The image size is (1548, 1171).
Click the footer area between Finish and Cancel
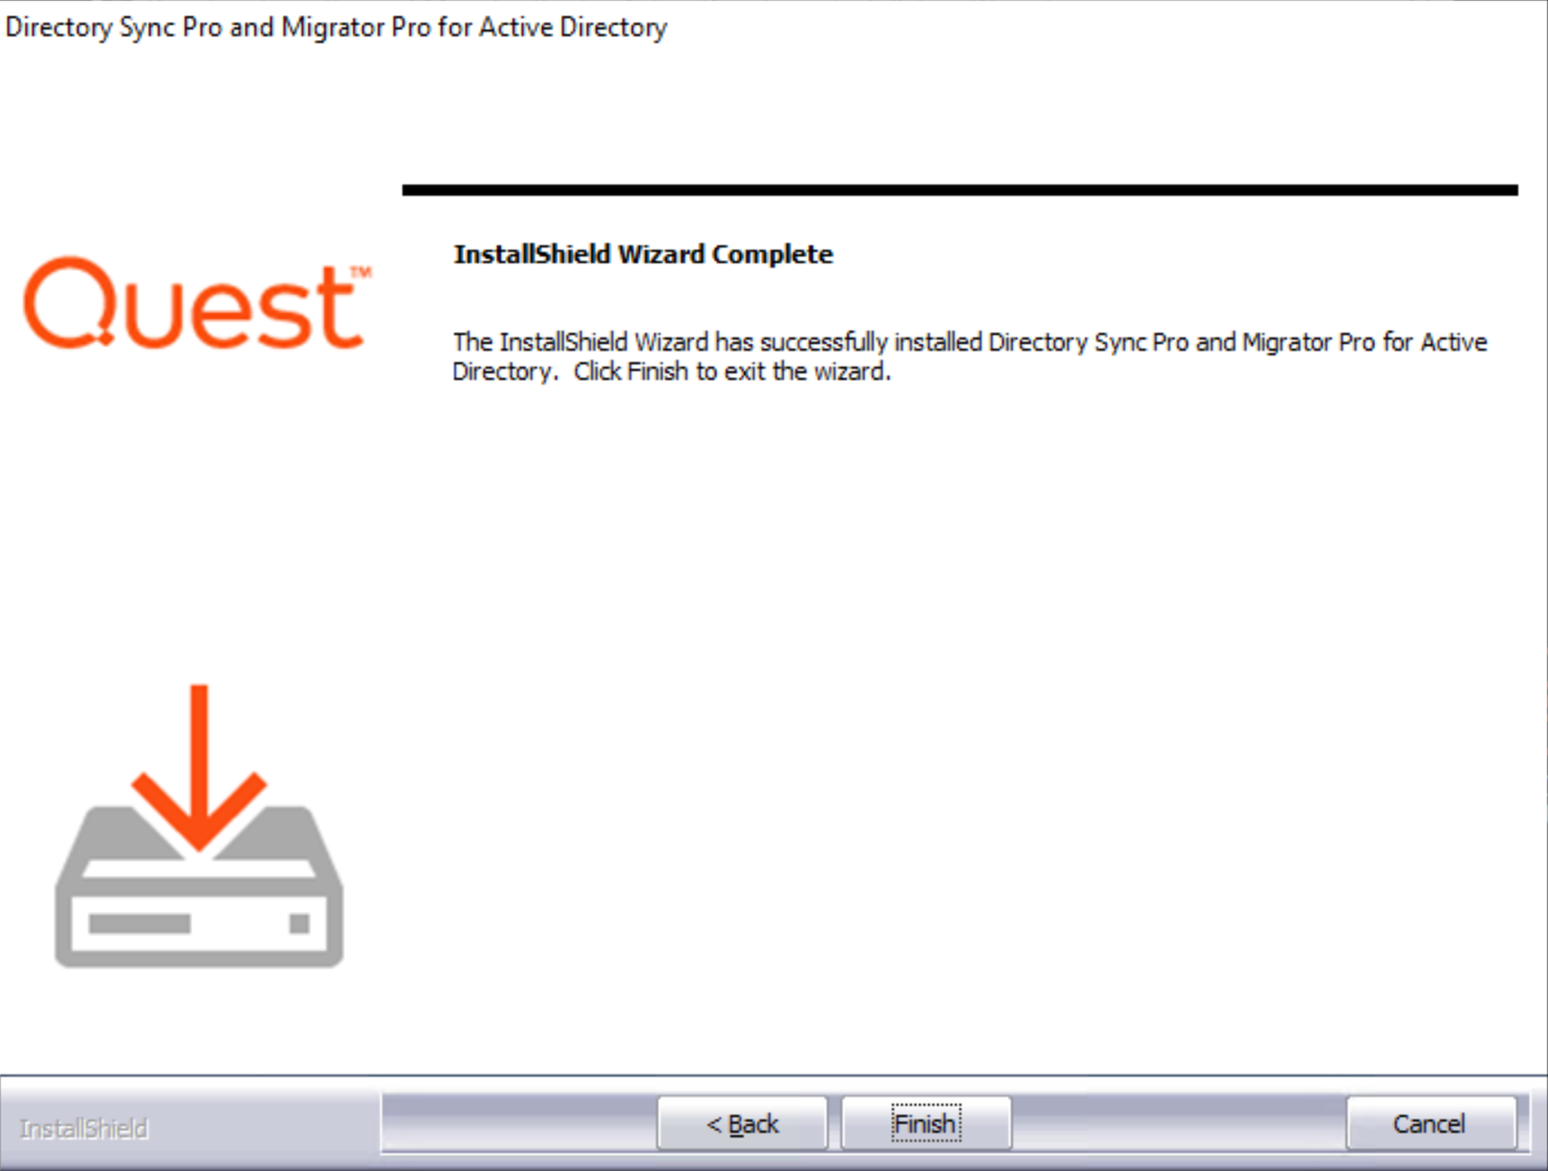coord(1178,1123)
